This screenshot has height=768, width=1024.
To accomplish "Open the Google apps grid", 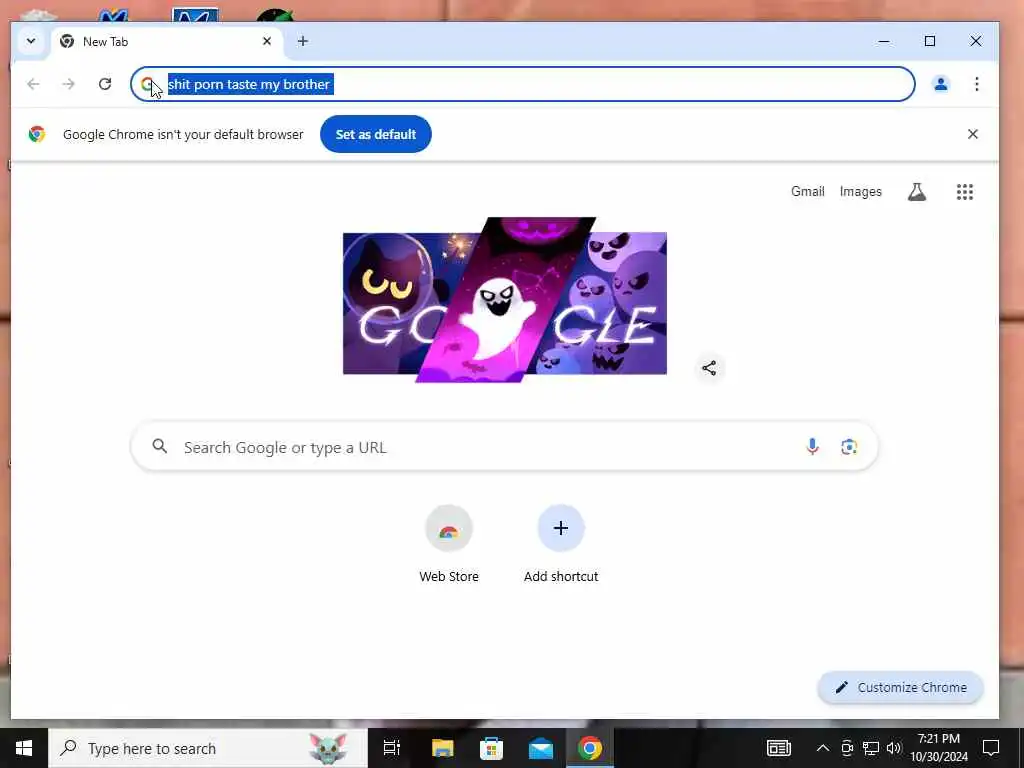I will 965,191.
